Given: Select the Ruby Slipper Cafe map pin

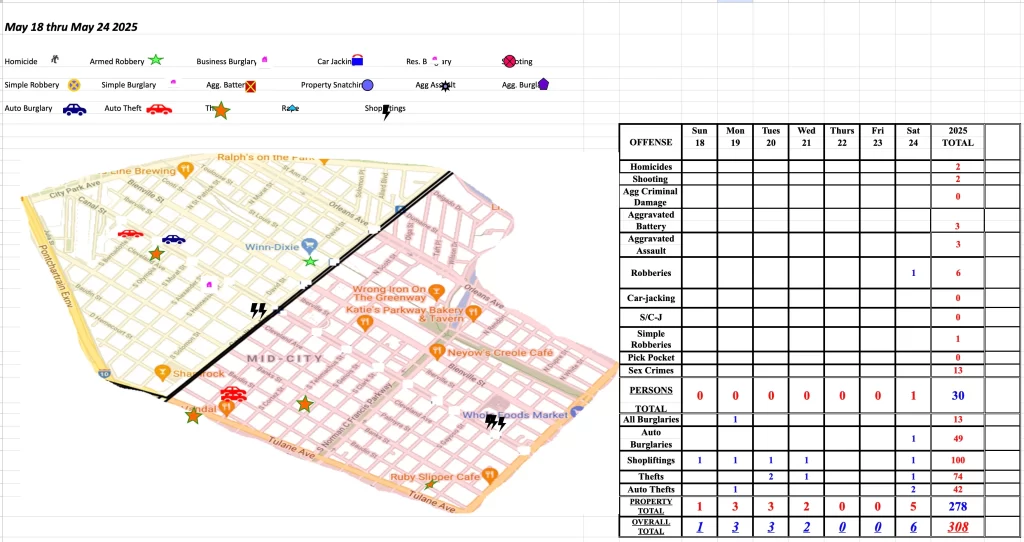Looking at the screenshot, I should click(x=489, y=475).
